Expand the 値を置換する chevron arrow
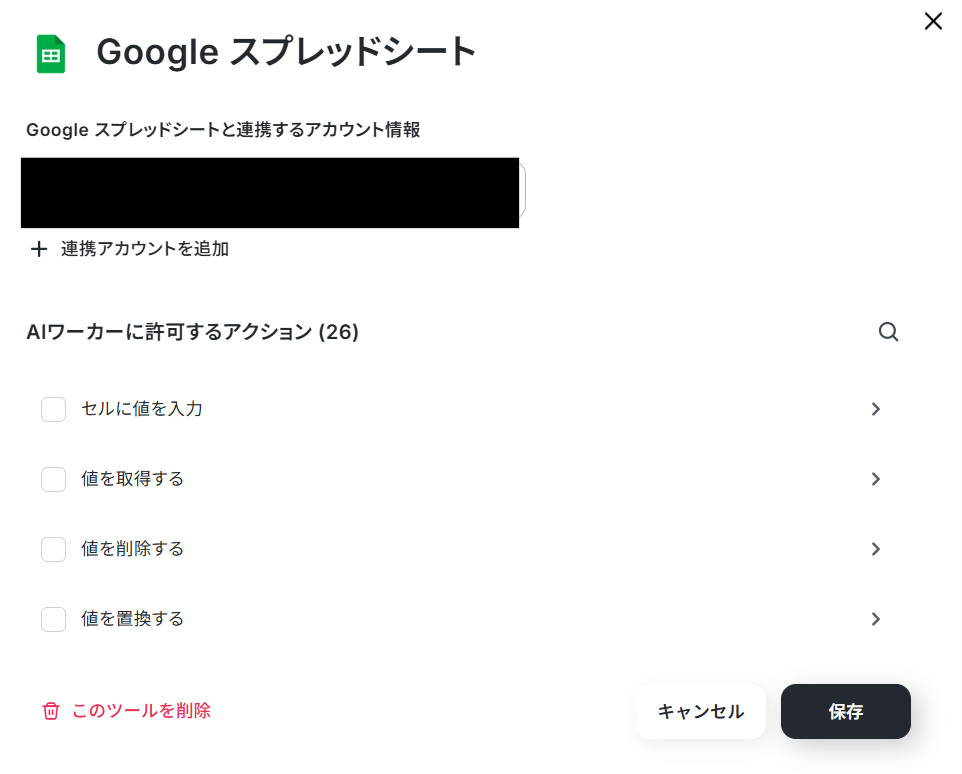The height and width of the screenshot is (774, 962). click(x=875, y=619)
